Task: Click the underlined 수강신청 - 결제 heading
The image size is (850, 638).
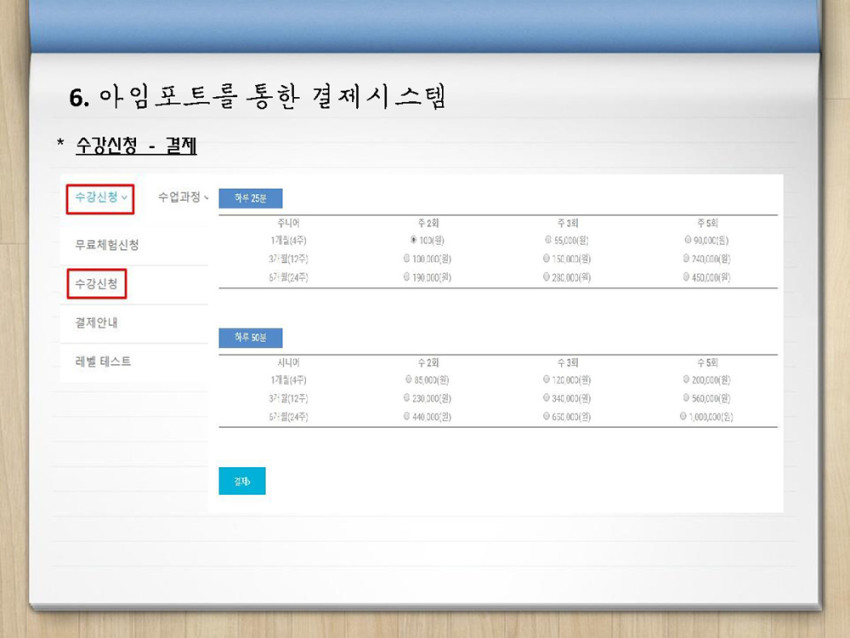Action: pyautogui.click(x=136, y=145)
